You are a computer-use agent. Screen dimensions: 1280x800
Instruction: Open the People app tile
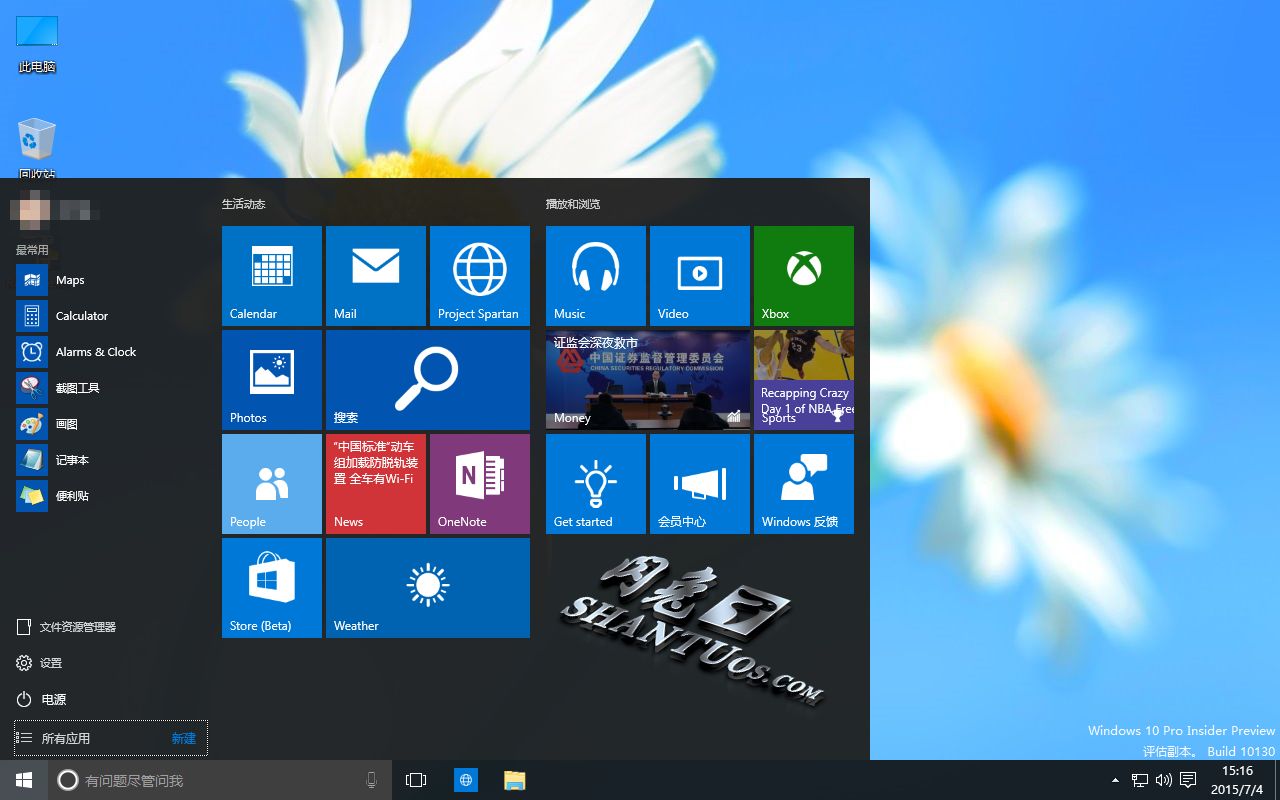tap(271, 484)
